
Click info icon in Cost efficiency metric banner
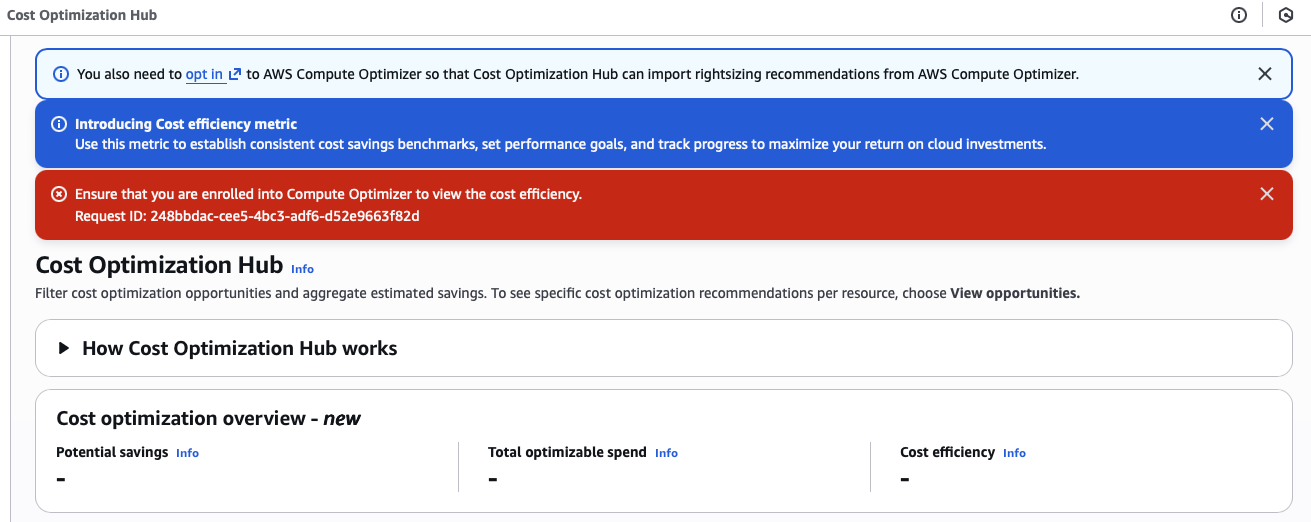pyautogui.click(x=59, y=124)
